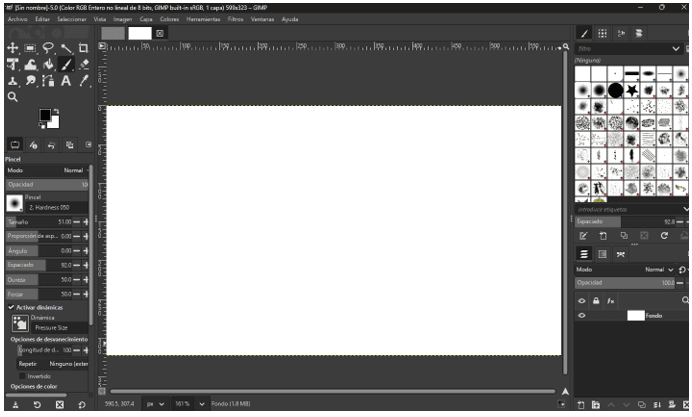Open the Capa menu
Viewport: 692px width, 417px height.
point(146,19)
